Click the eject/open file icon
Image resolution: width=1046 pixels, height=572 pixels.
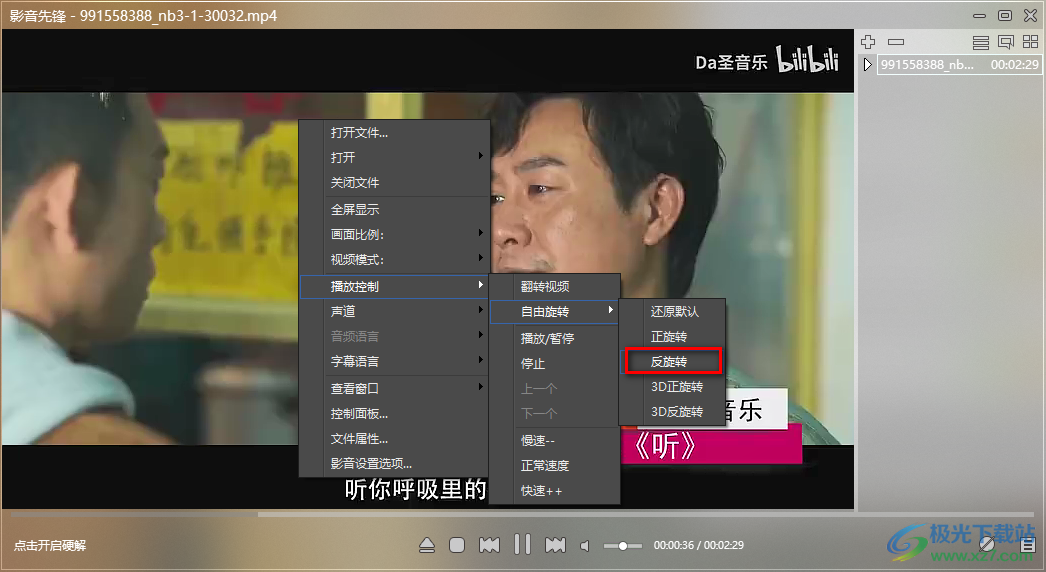click(427, 545)
